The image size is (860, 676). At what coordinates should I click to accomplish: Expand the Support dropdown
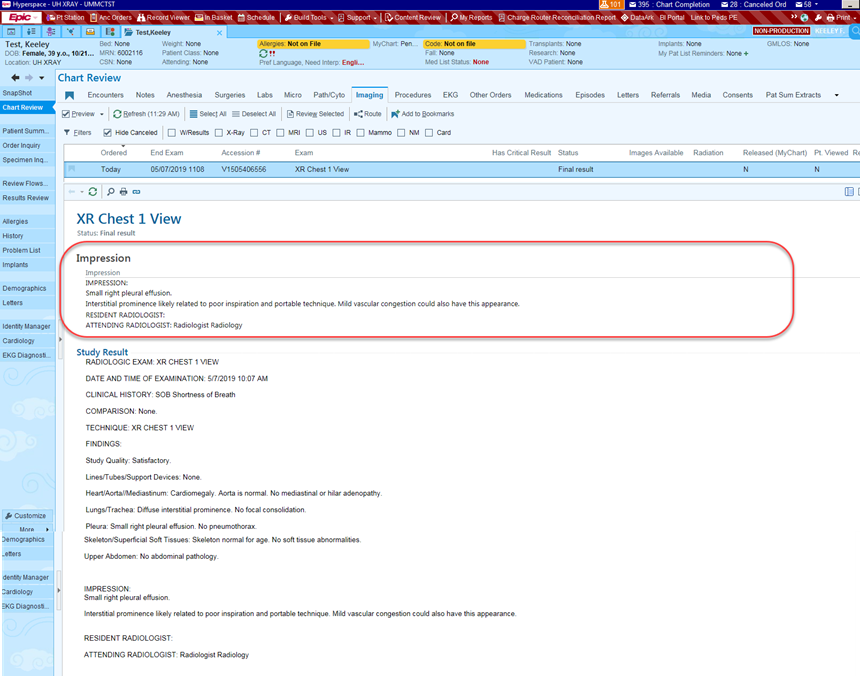point(375,18)
